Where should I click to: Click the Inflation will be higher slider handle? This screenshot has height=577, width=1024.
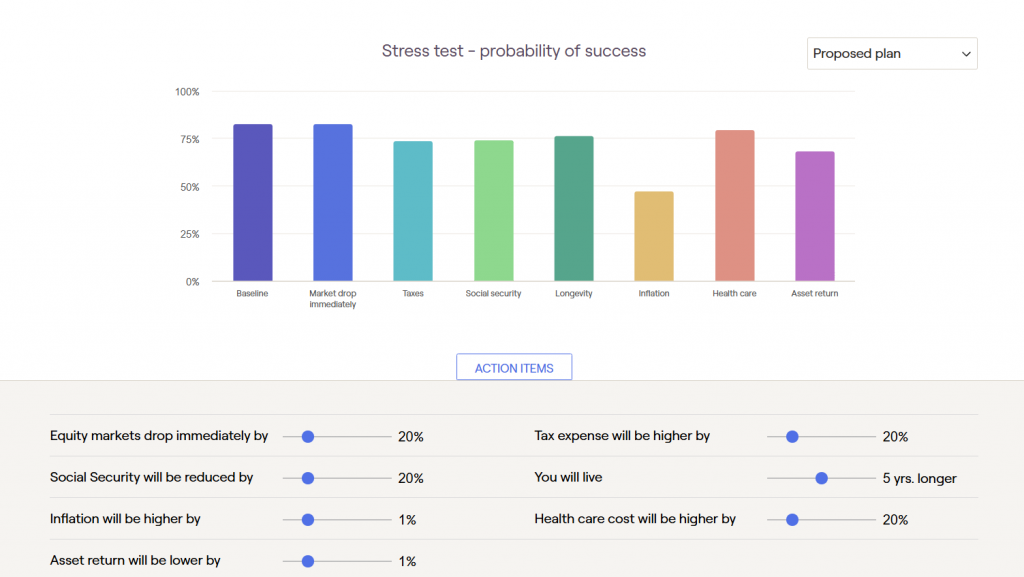(x=308, y=520)
